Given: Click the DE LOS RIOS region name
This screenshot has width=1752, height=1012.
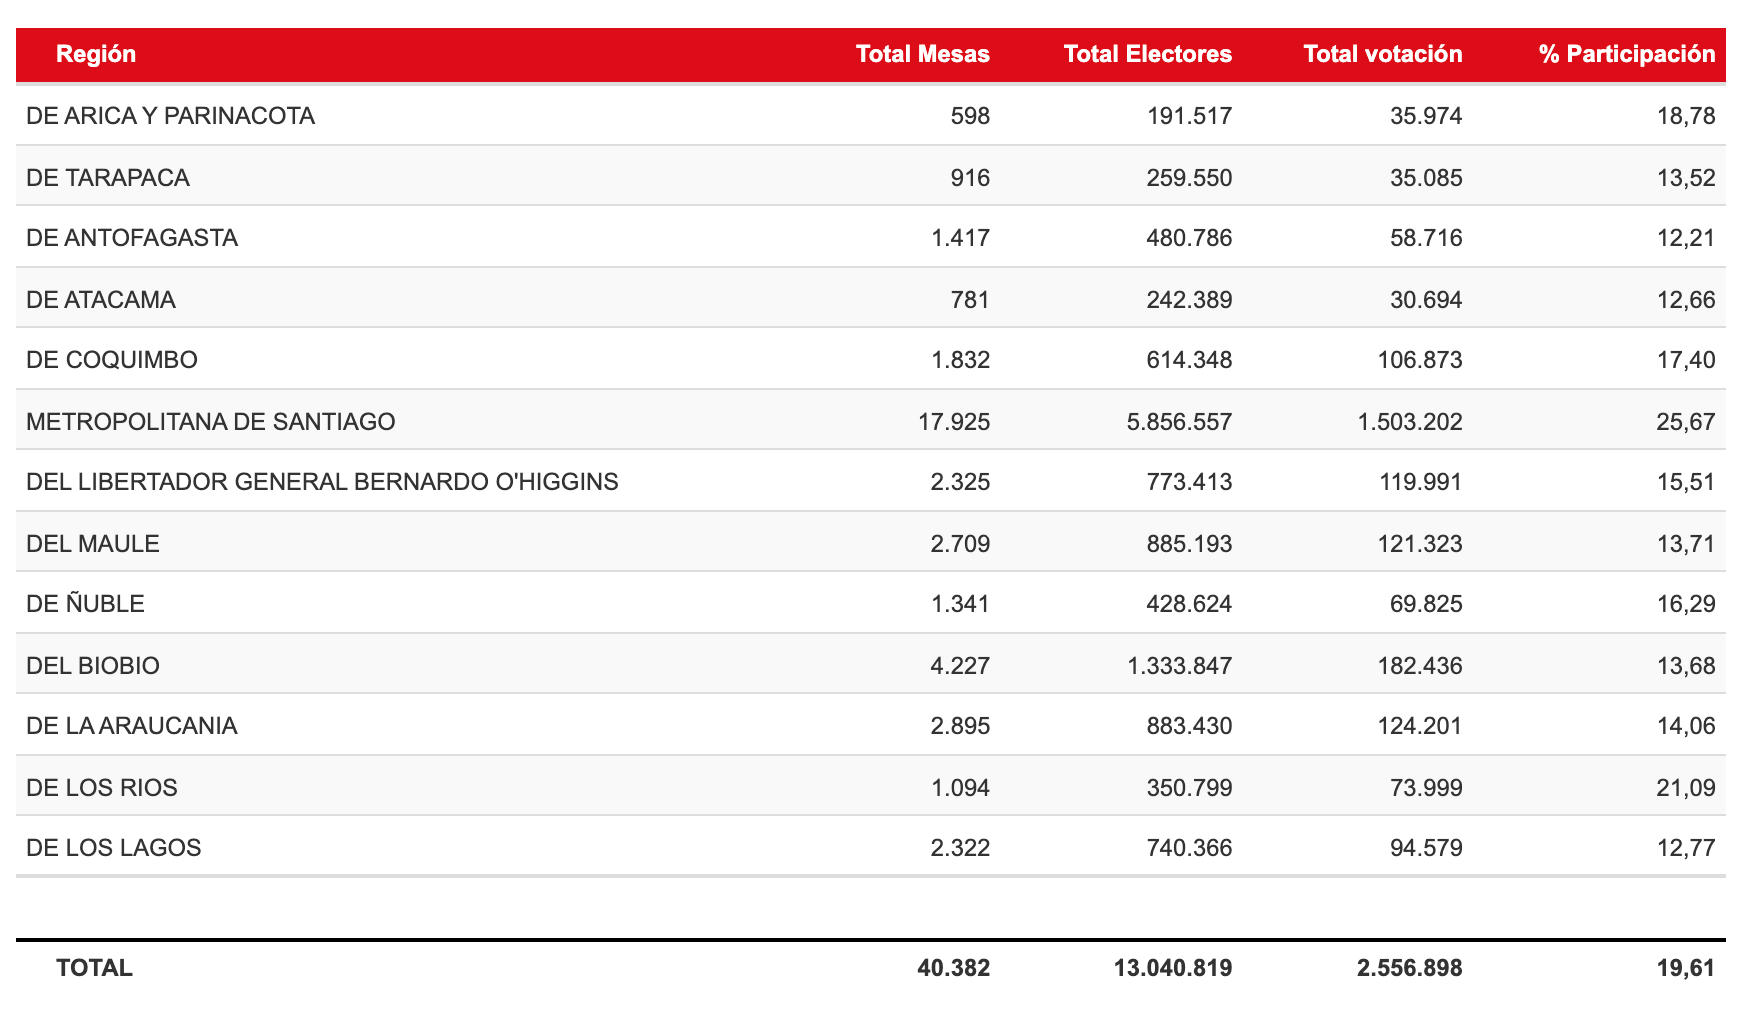Looking at the screenshot, I should [102, 788].
